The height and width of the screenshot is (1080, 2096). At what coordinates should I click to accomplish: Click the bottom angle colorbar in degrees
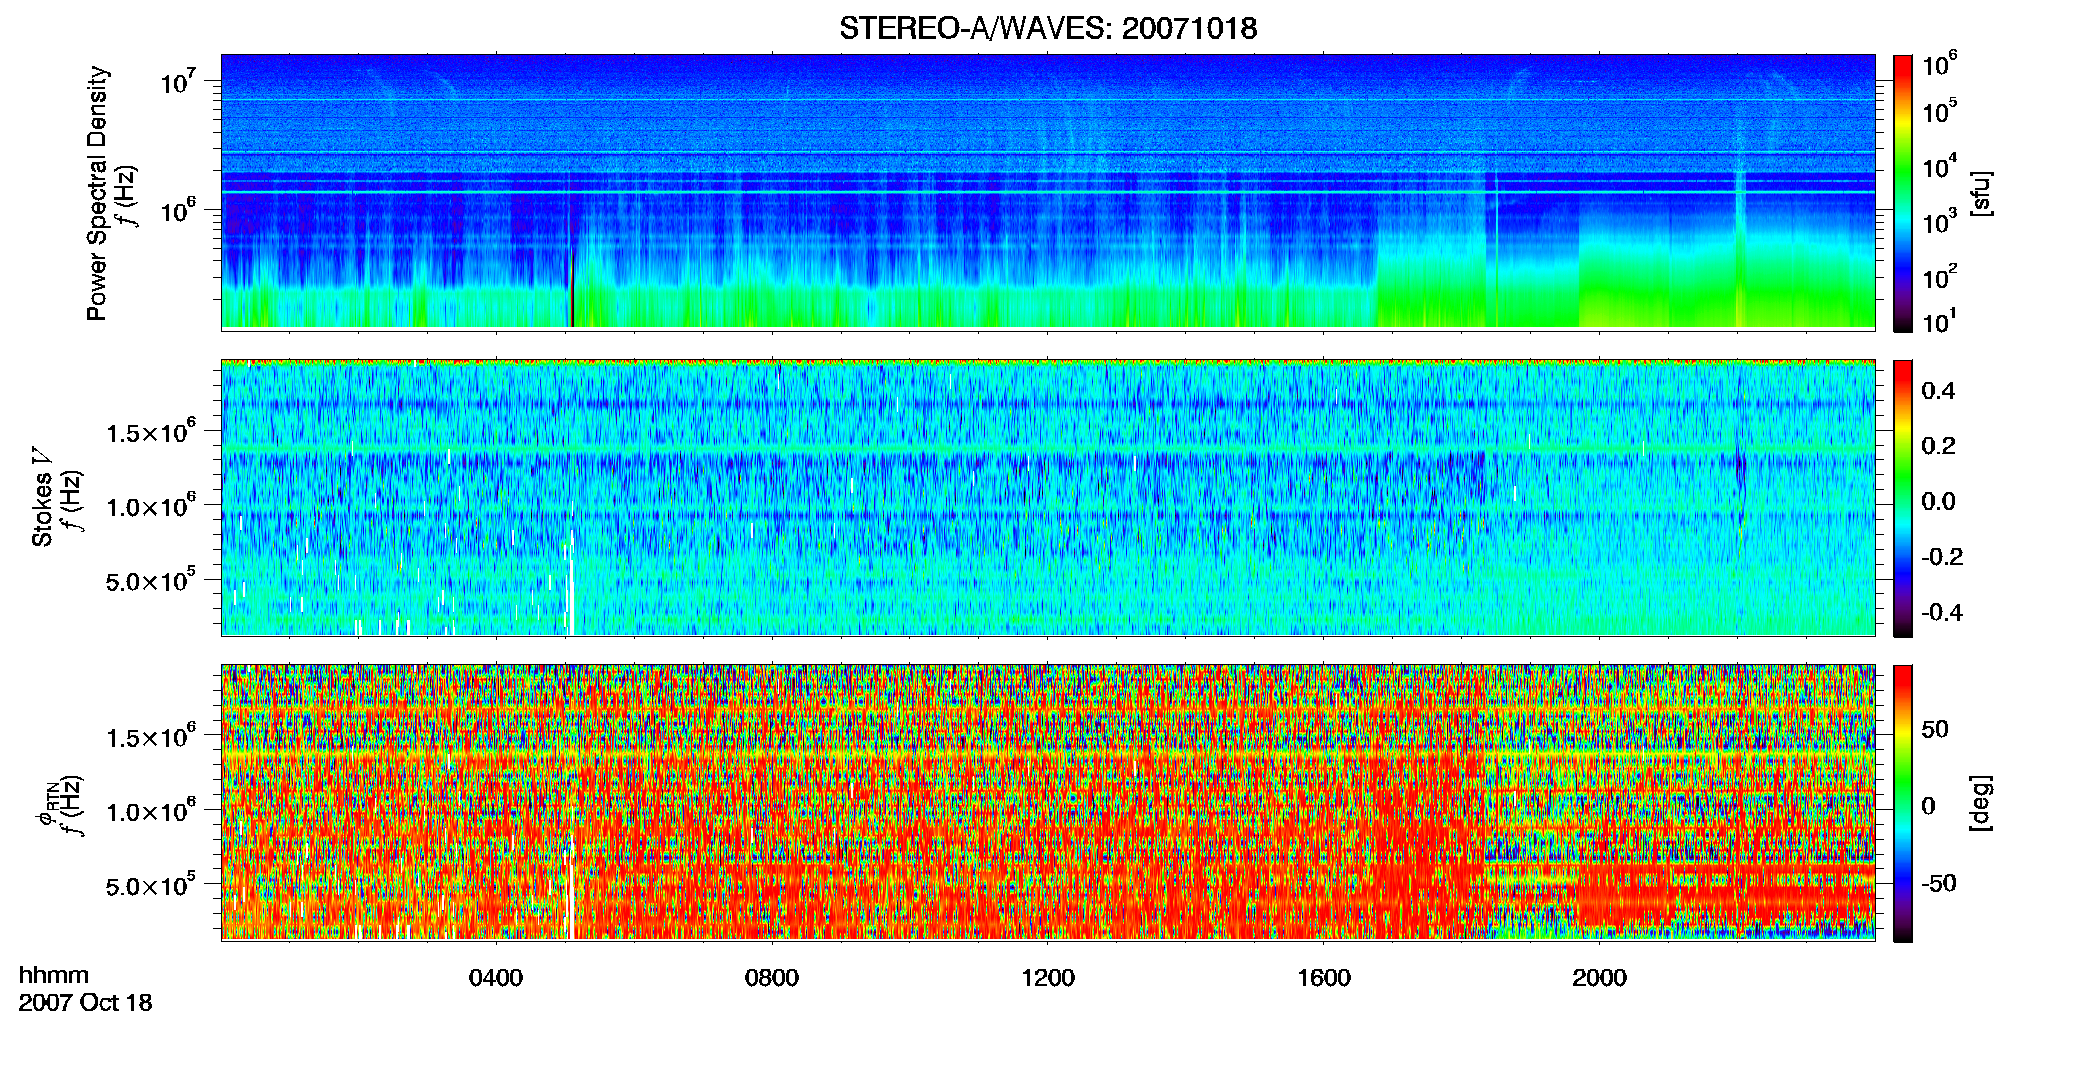pos(1903,804)
